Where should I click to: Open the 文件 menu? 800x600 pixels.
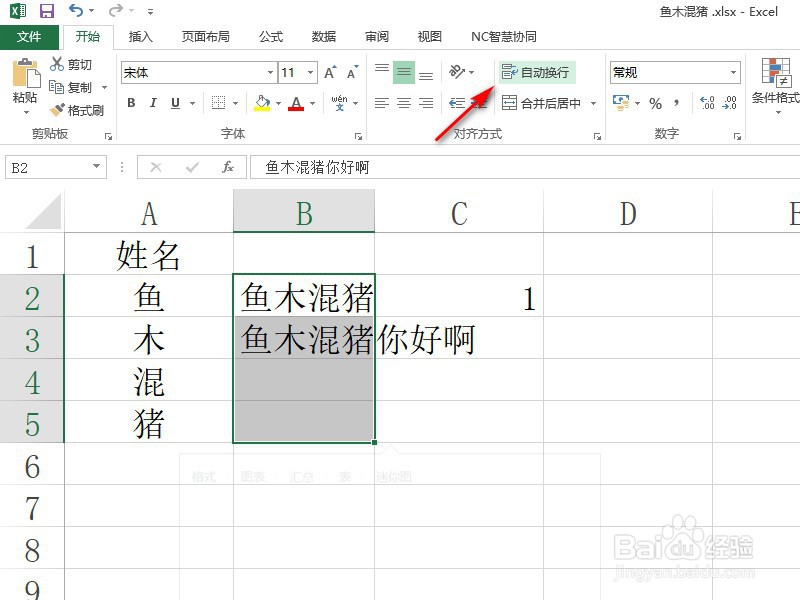coord(30,36)
